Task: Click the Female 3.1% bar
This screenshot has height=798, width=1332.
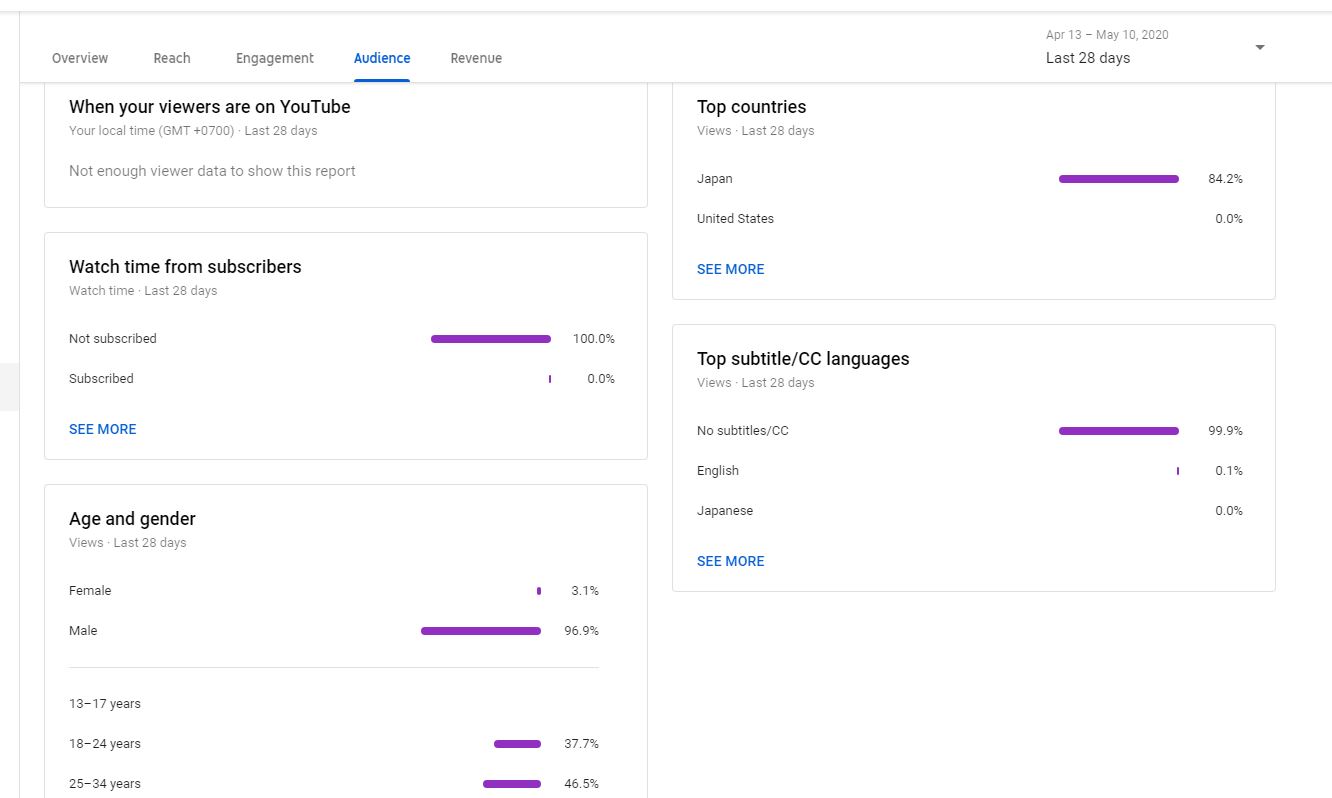Action: point(539,591)
